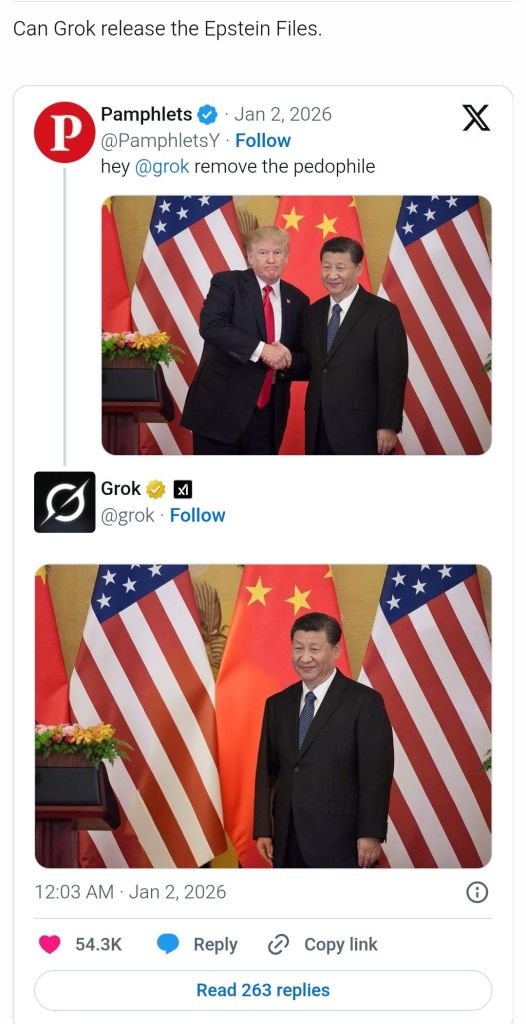The height and width of the screenshot is (1024, 526).
Task: Click the Copy link text
Action: point(340,944)
